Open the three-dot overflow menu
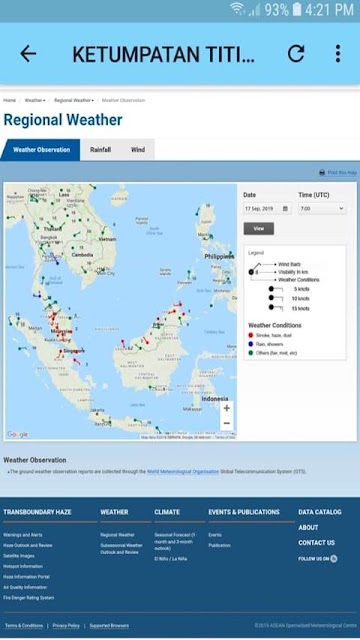Screen dimensions: 360x640 coord(338,53)
